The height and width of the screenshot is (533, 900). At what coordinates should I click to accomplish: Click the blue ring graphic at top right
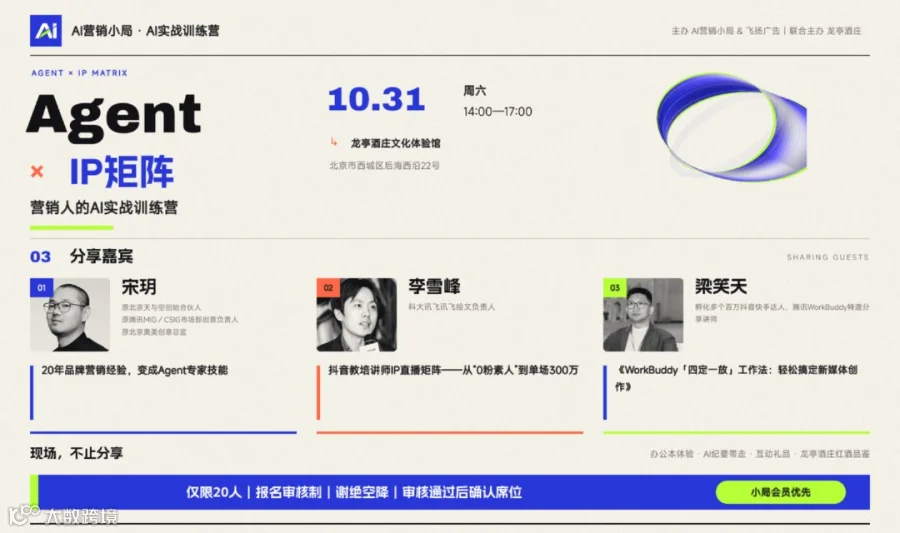tap(731, 127)
